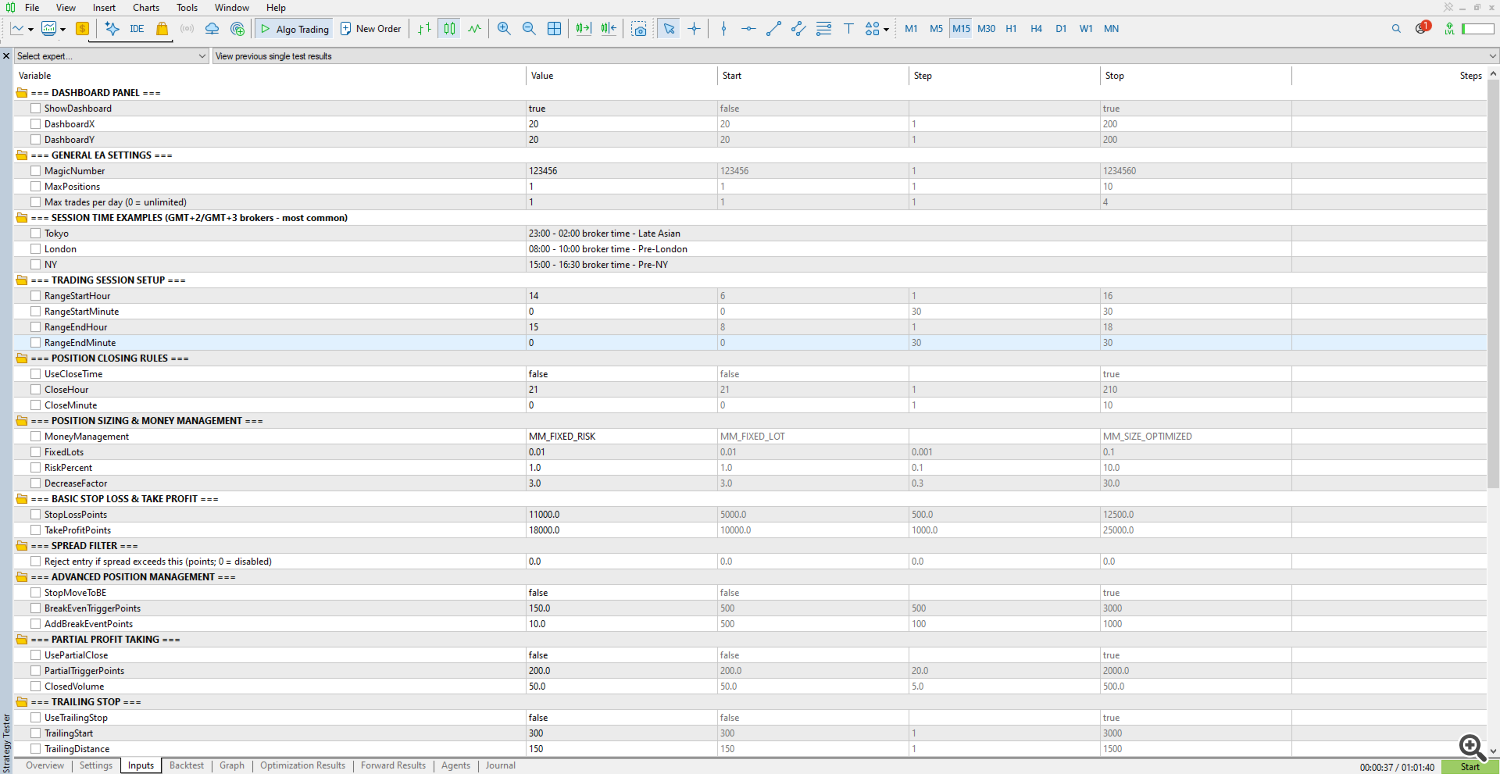Open the search magnifier icon
Viewport: 1500px width, 774px height.
(x=1396, y=29)
